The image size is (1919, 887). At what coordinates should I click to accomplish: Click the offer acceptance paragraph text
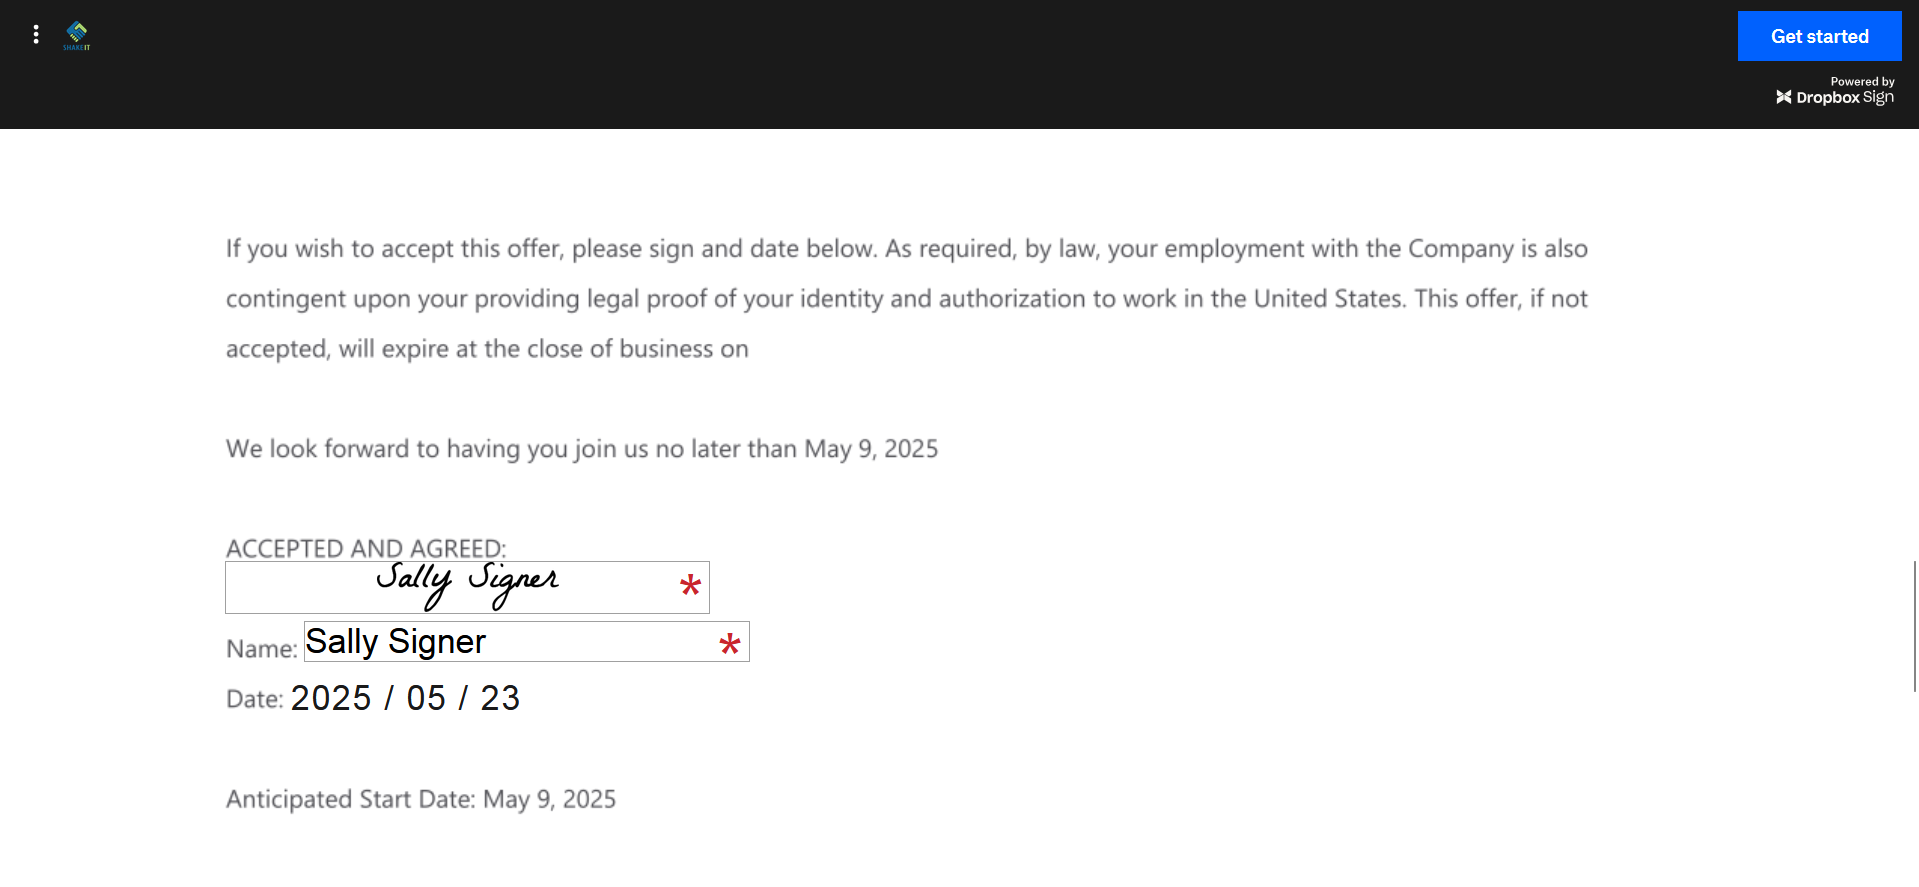(x=907, y=298)
